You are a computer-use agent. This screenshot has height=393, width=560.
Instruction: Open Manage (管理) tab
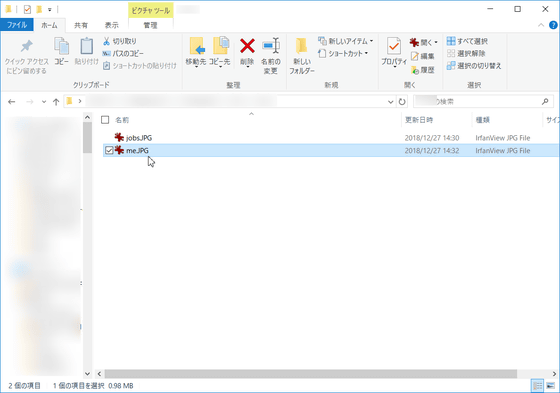(x=150, y=25)
